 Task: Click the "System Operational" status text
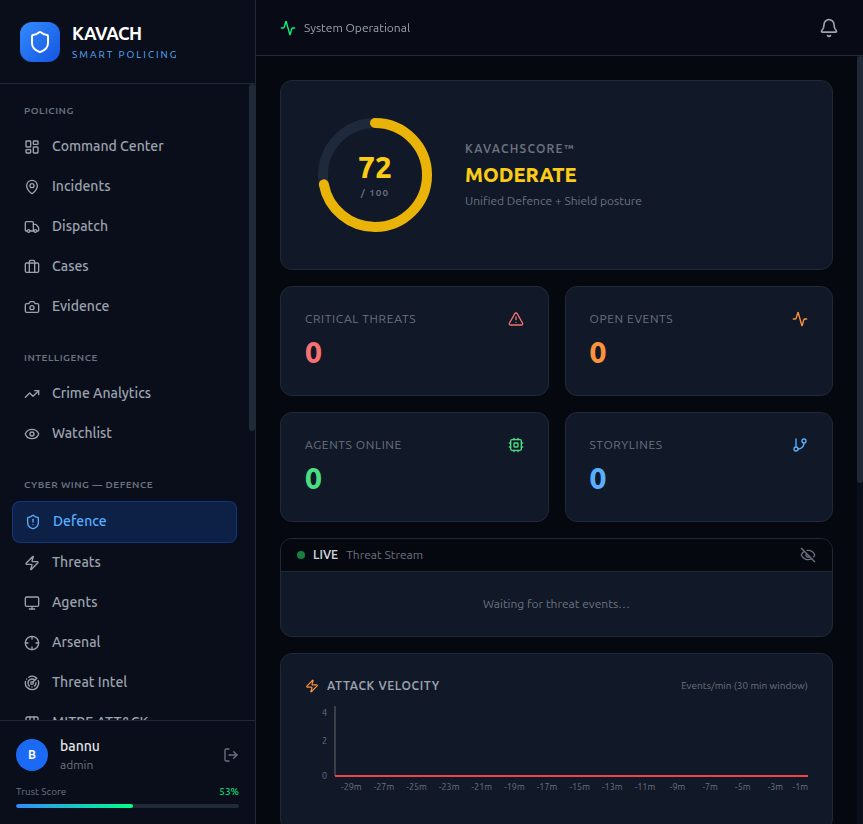coord(357,28)
